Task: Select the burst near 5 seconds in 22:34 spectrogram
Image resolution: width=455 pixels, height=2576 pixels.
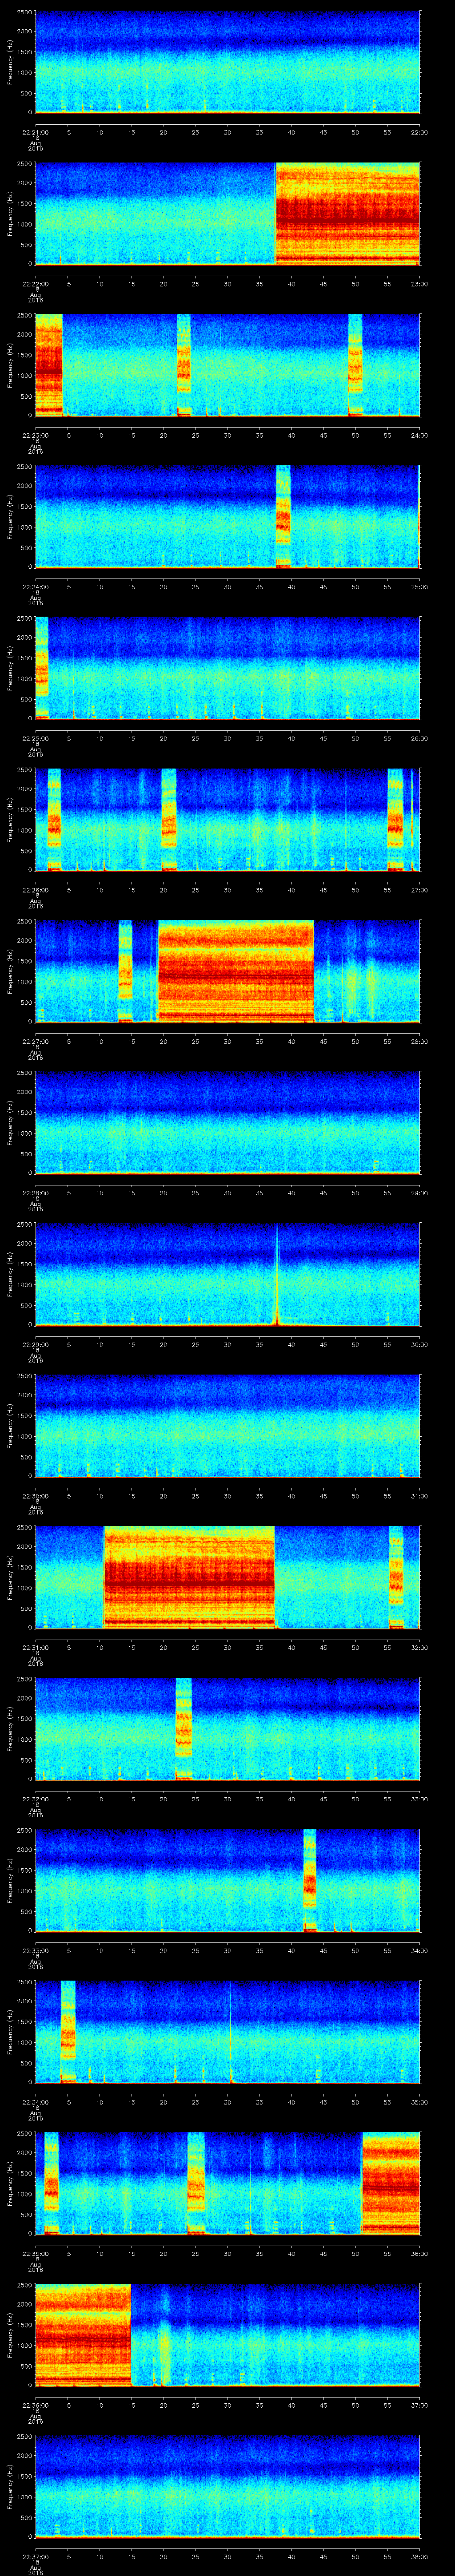Action: pos(68,2031)
